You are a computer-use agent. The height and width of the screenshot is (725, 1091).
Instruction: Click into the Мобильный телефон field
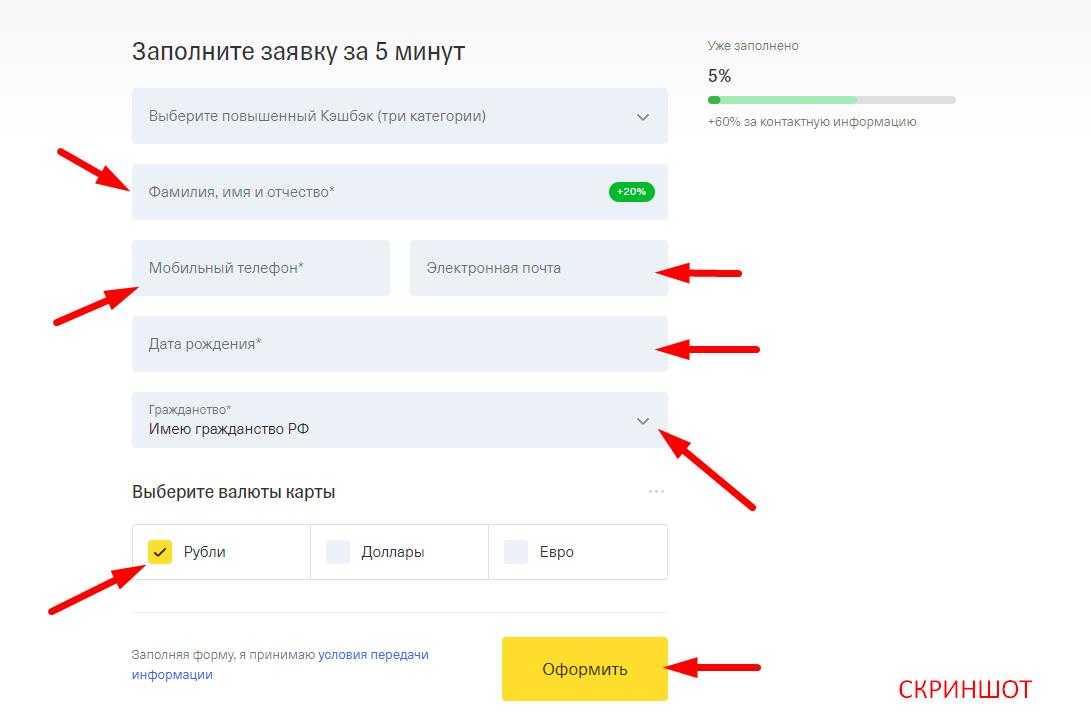click(x=260, y=268)
